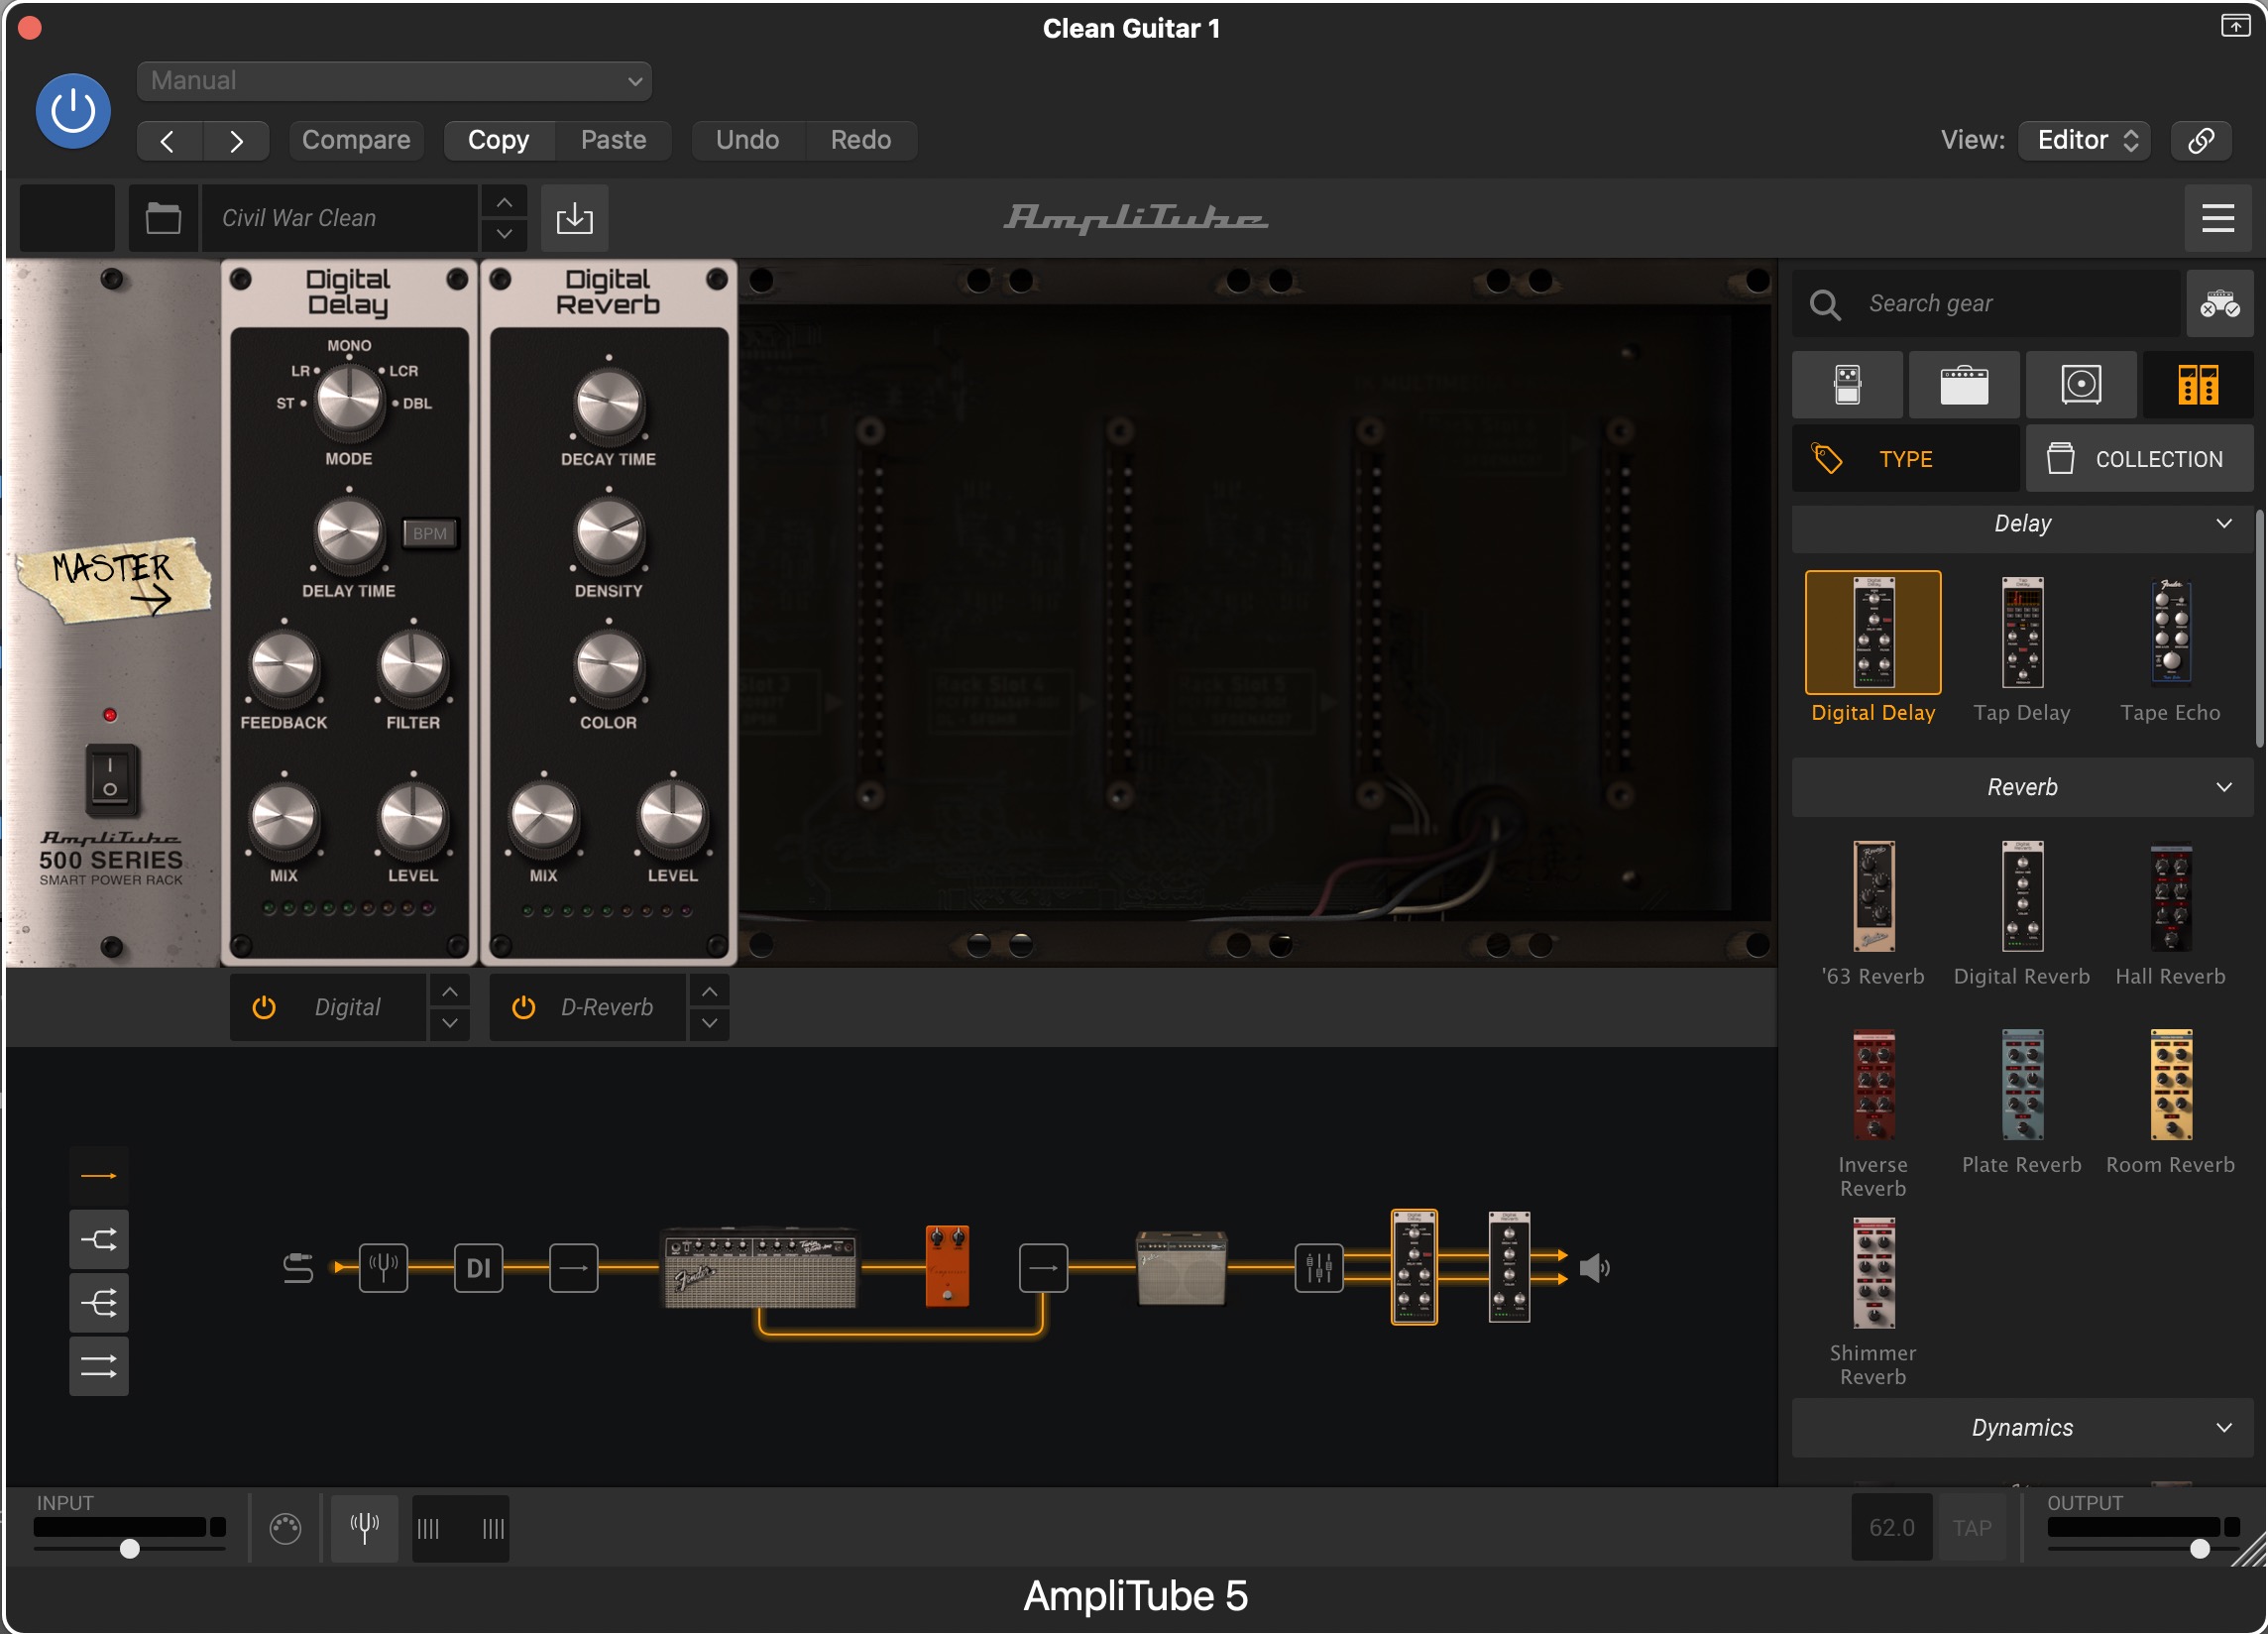Select the cabinet speaker gear category
This screenshot has width=2268, height=1634.
click(2081, 385)
